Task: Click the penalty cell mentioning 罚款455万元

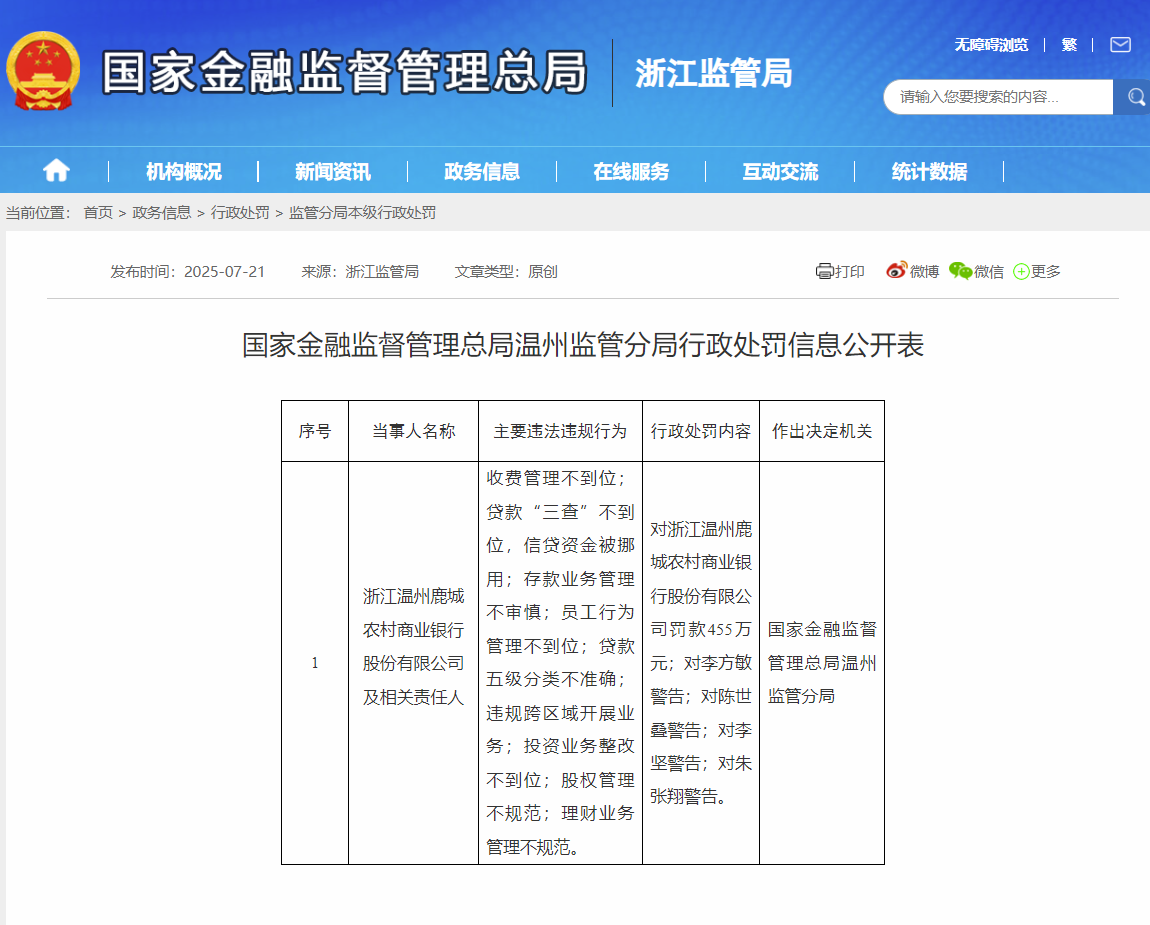Action: pos(701,663)
